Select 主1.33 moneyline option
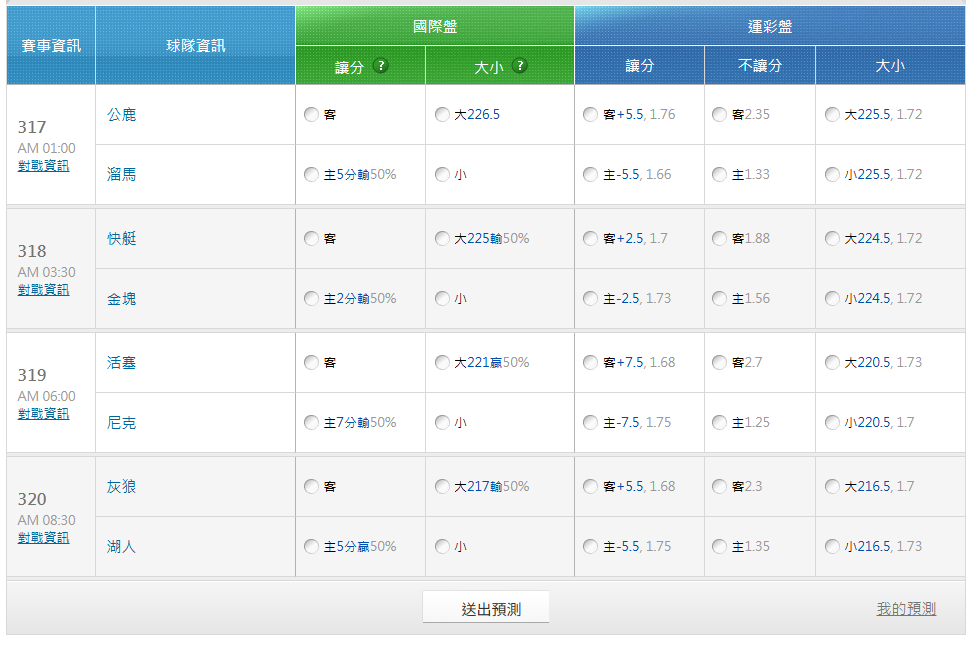 coord(719,175)
